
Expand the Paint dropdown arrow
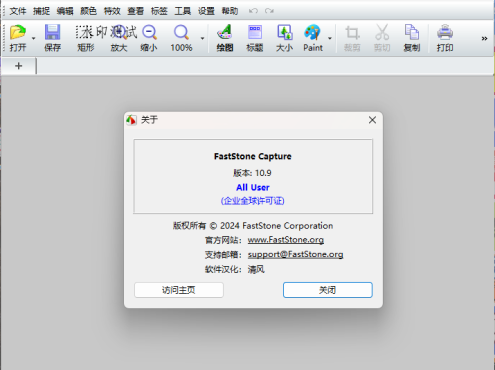330,38
